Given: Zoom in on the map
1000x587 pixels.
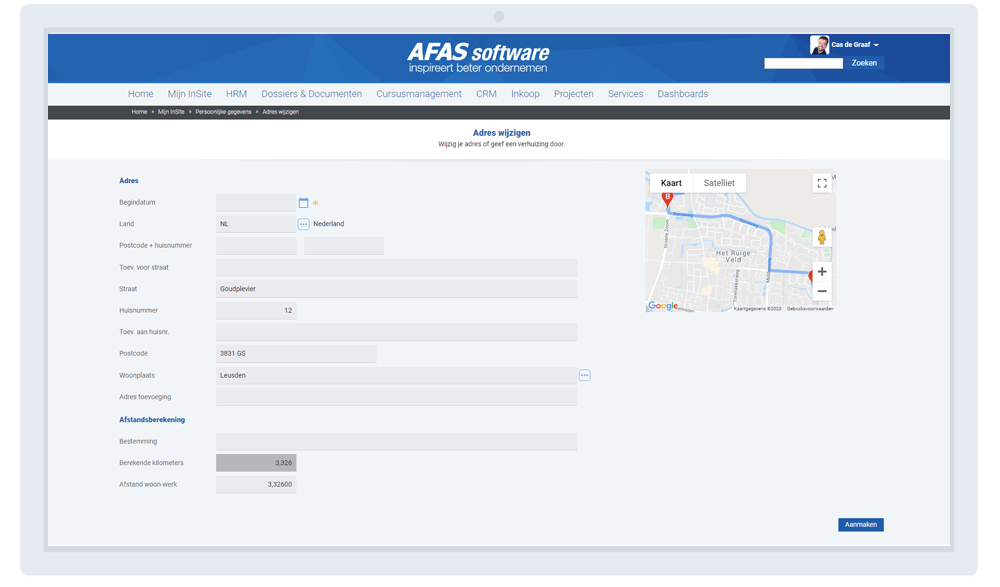Looking at the screenshot, I should (822, 272).
